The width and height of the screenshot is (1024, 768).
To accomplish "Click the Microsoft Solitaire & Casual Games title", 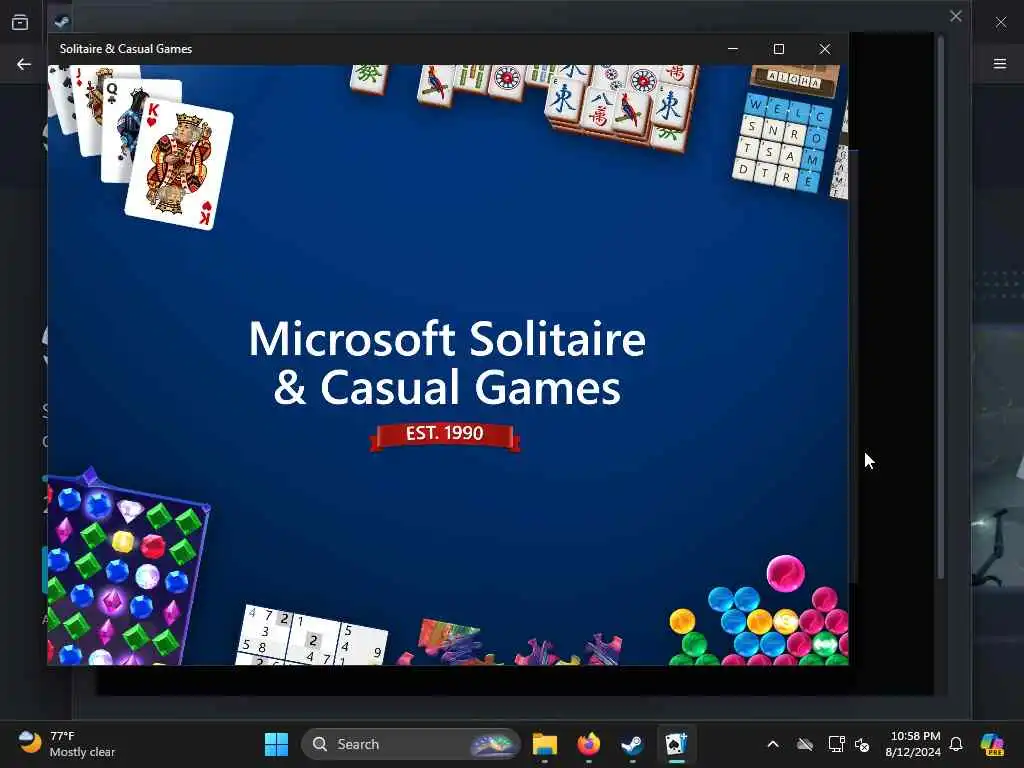I will click(x=447, y=362).
